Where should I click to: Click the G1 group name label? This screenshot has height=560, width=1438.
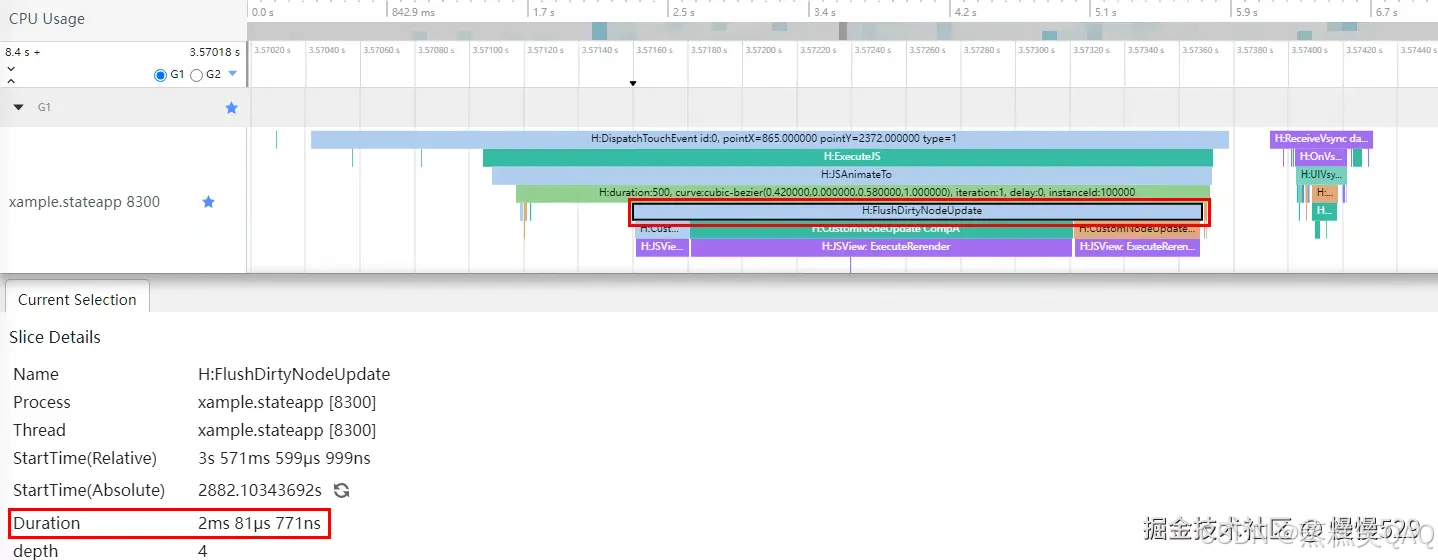44,107
